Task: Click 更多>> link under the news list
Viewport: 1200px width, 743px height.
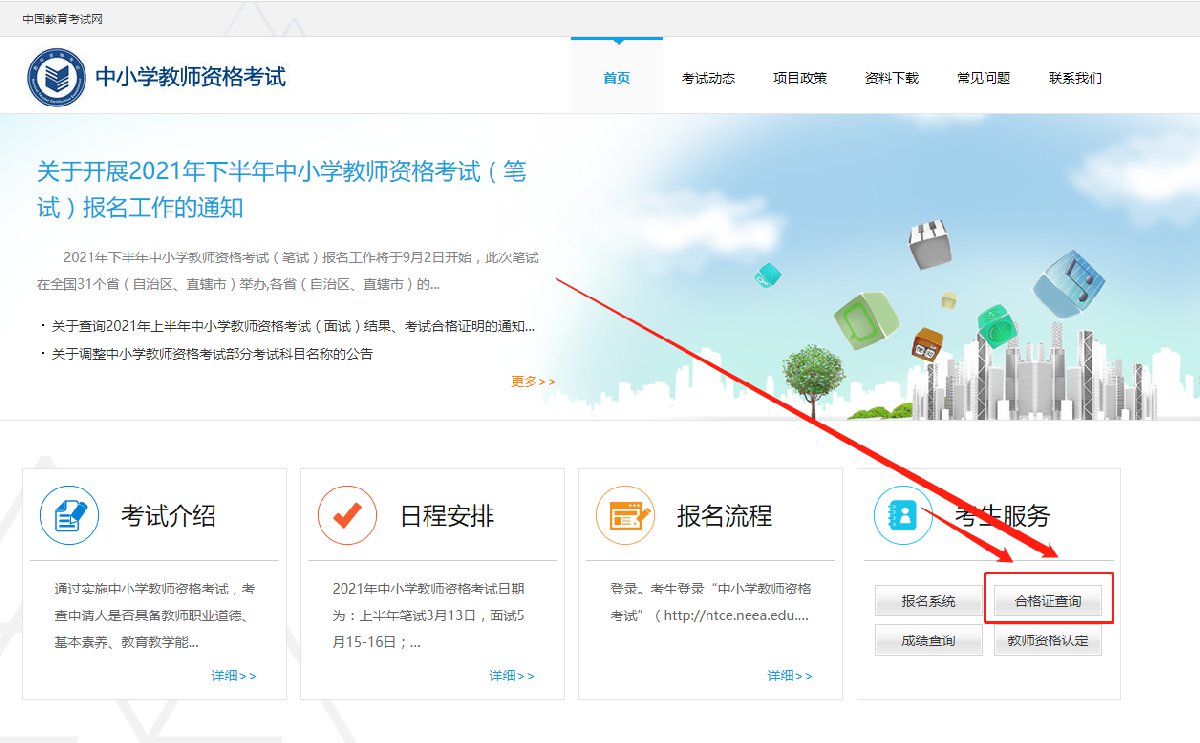Action: 532,381
